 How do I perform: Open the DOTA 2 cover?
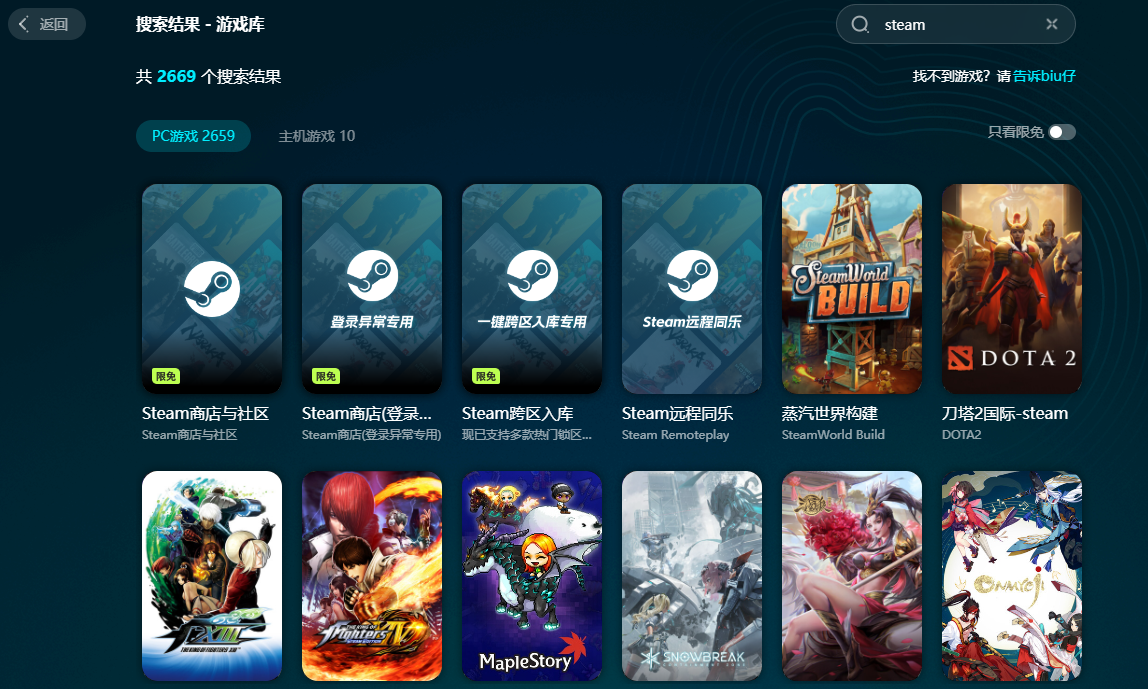[x=1012, y=288]
